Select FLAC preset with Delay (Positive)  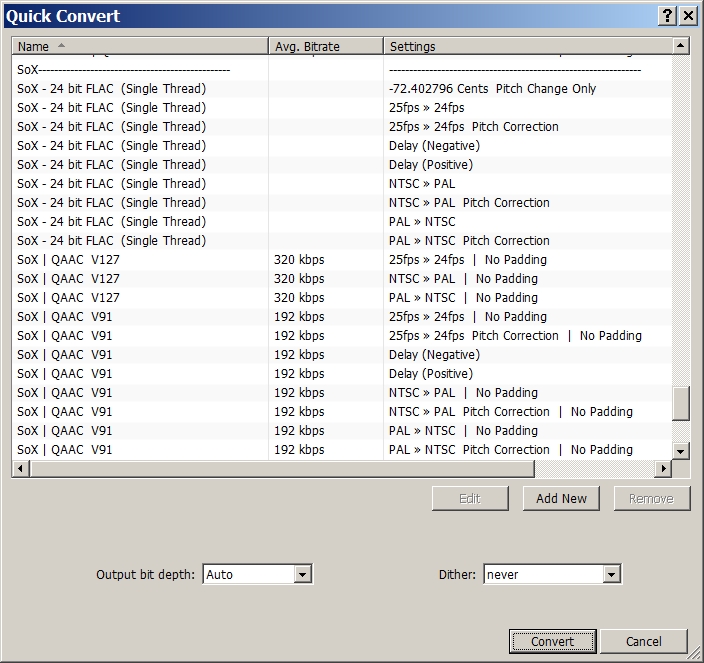point(342,165)
